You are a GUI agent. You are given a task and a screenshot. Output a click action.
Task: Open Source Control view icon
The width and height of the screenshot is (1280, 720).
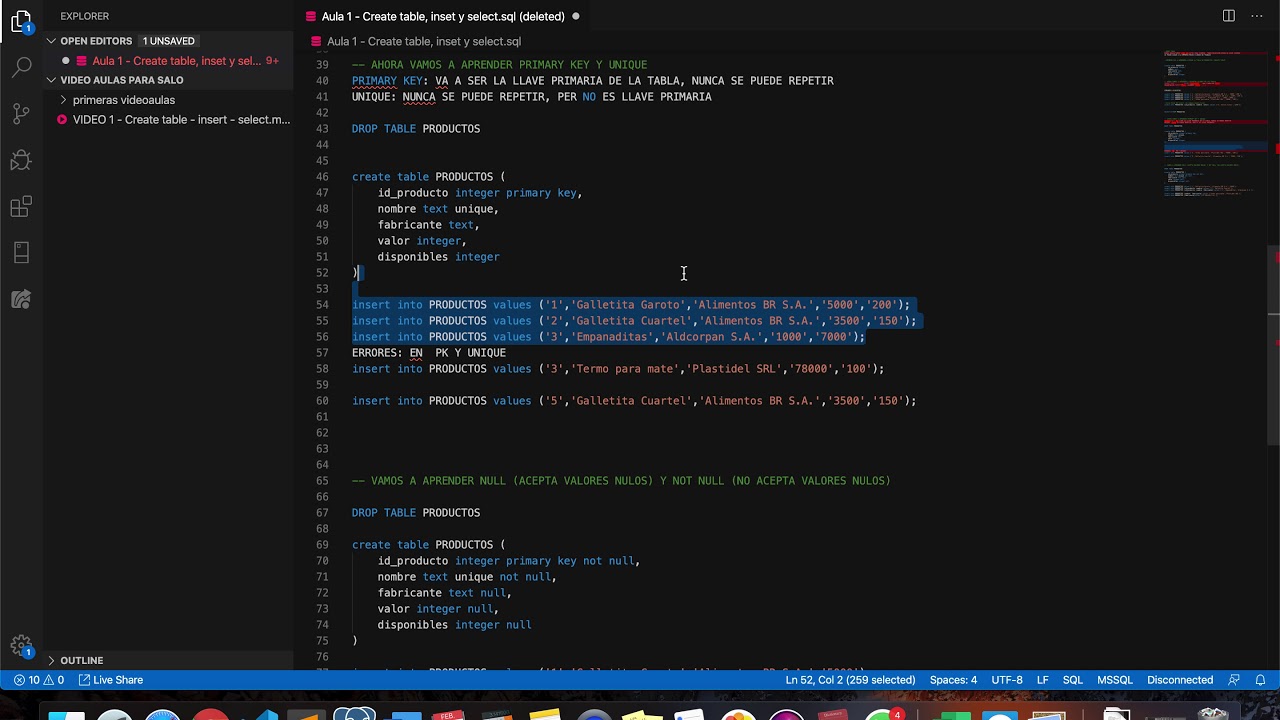pyautogui.click(x=21, y=113)
